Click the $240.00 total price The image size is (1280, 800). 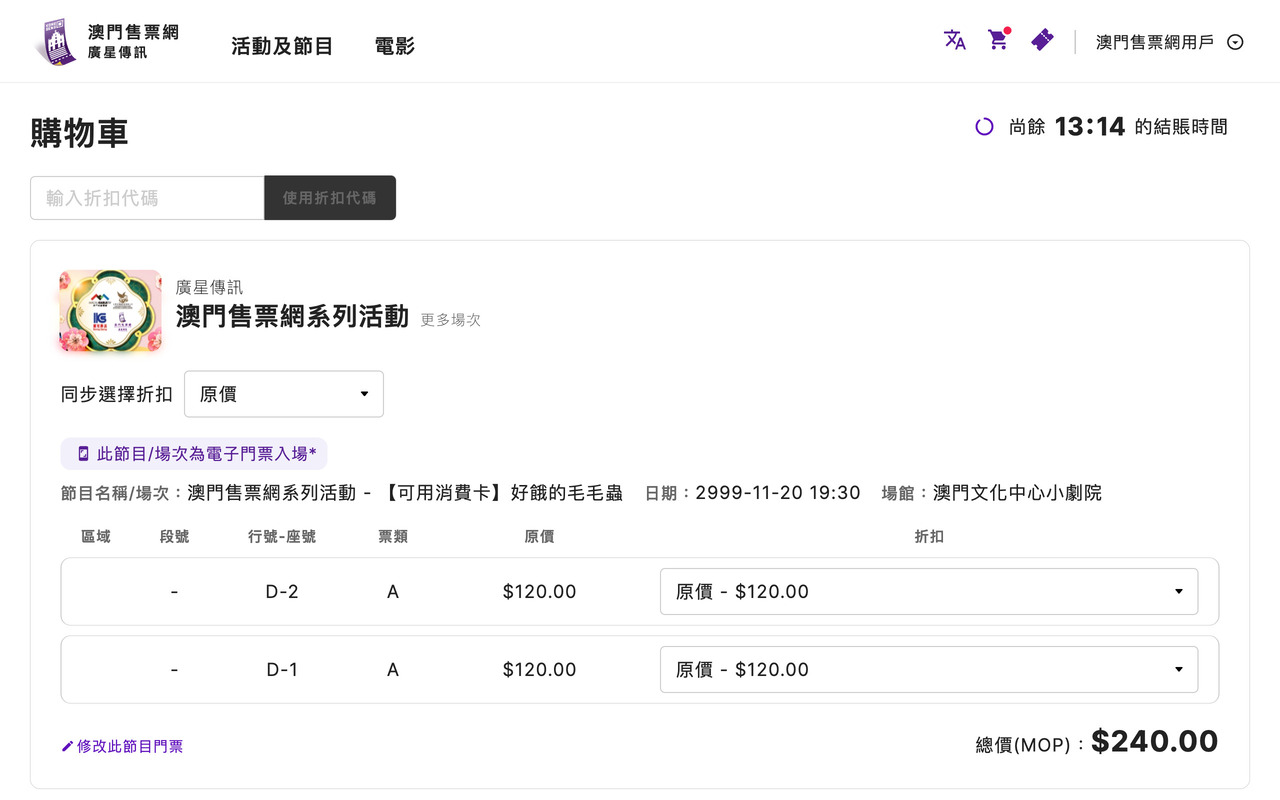(x=1155, y=741)
